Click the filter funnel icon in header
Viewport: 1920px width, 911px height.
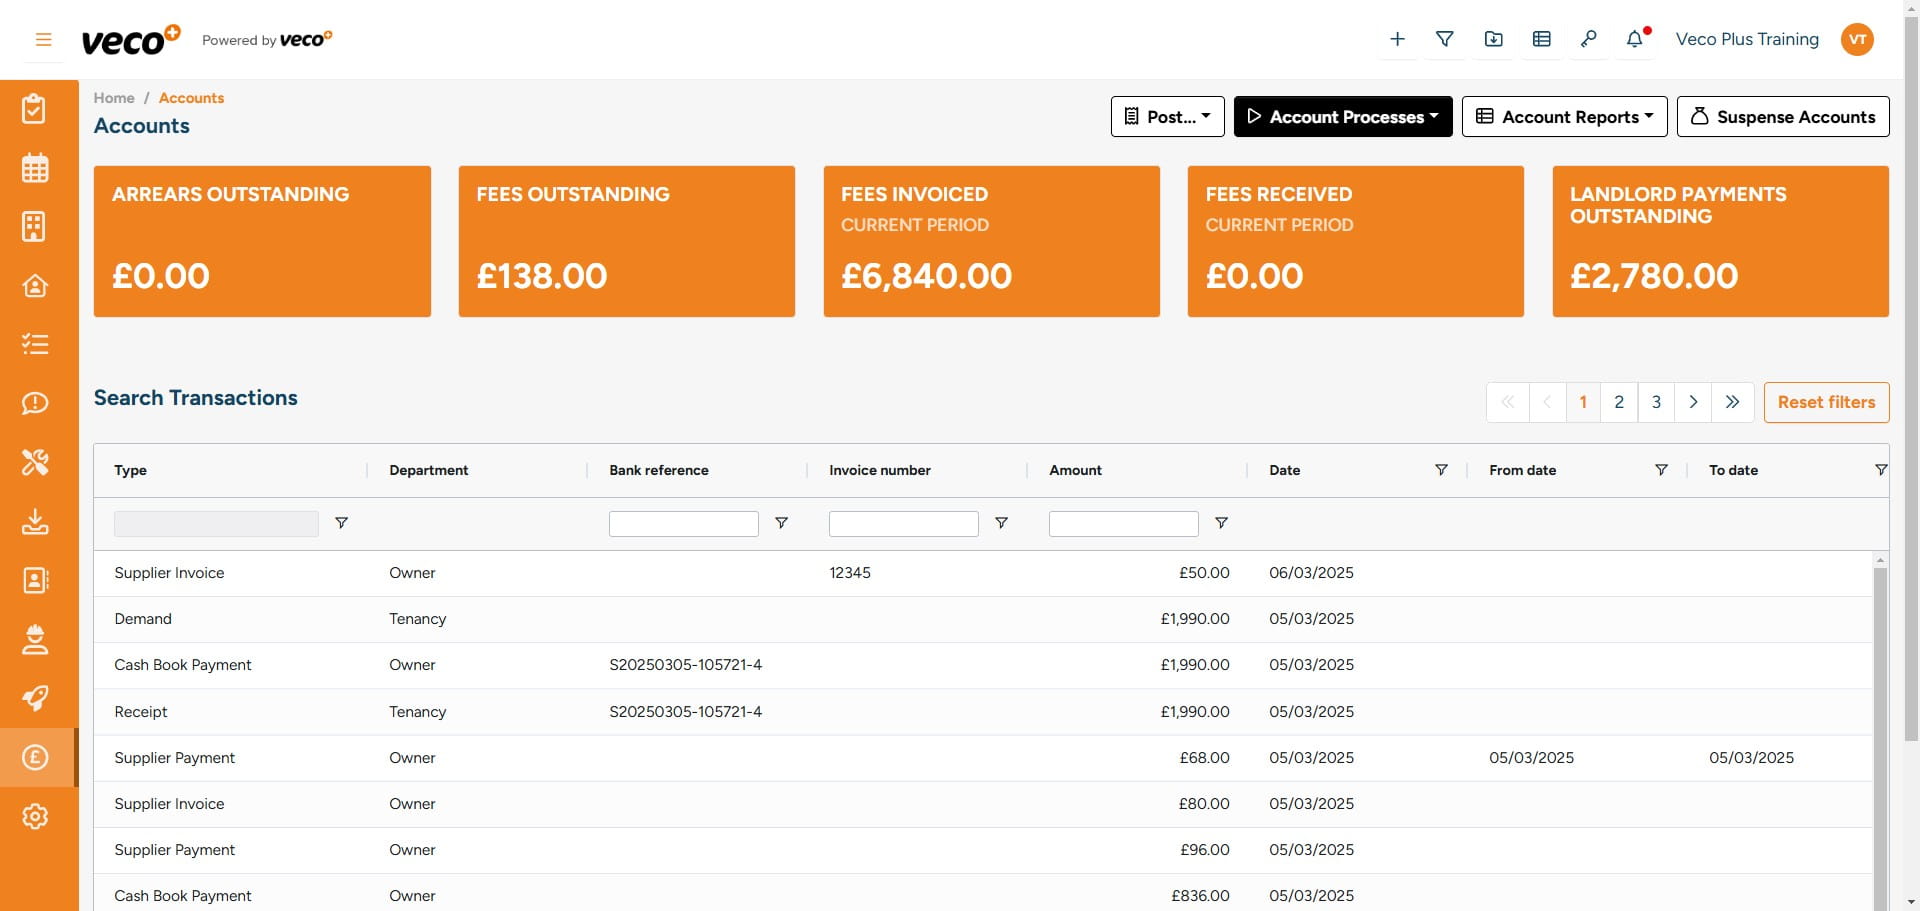(1444, 39)
